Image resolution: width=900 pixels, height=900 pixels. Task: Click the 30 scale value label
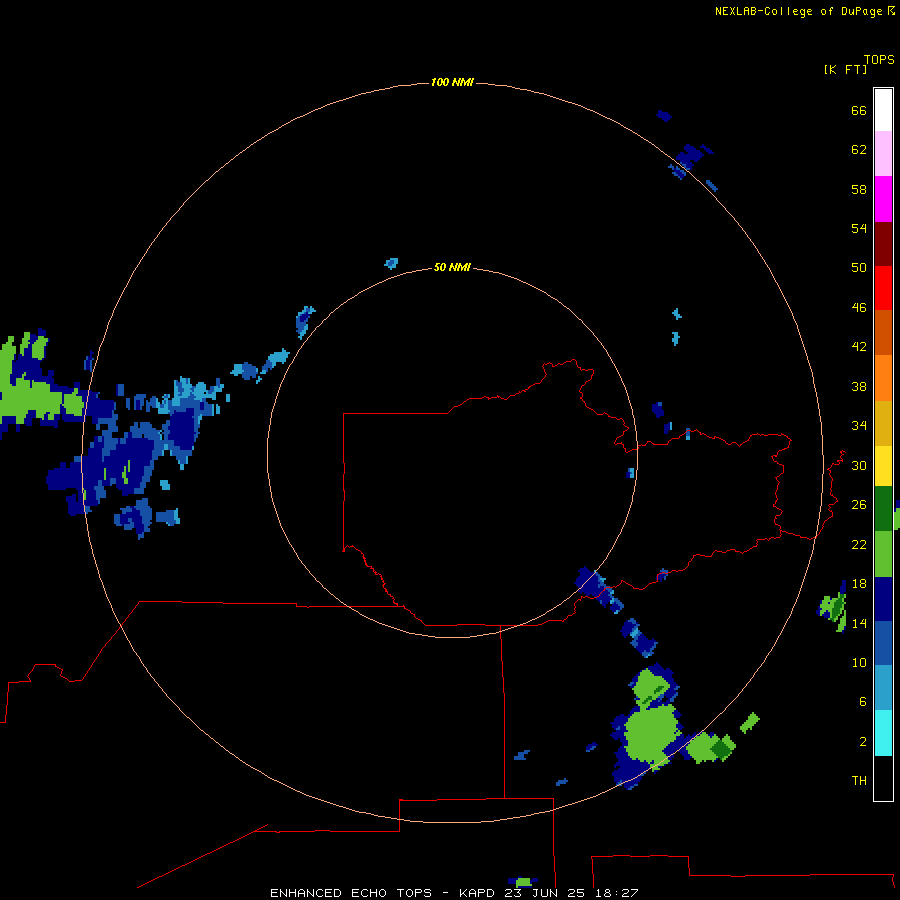[x=859, y=465]
